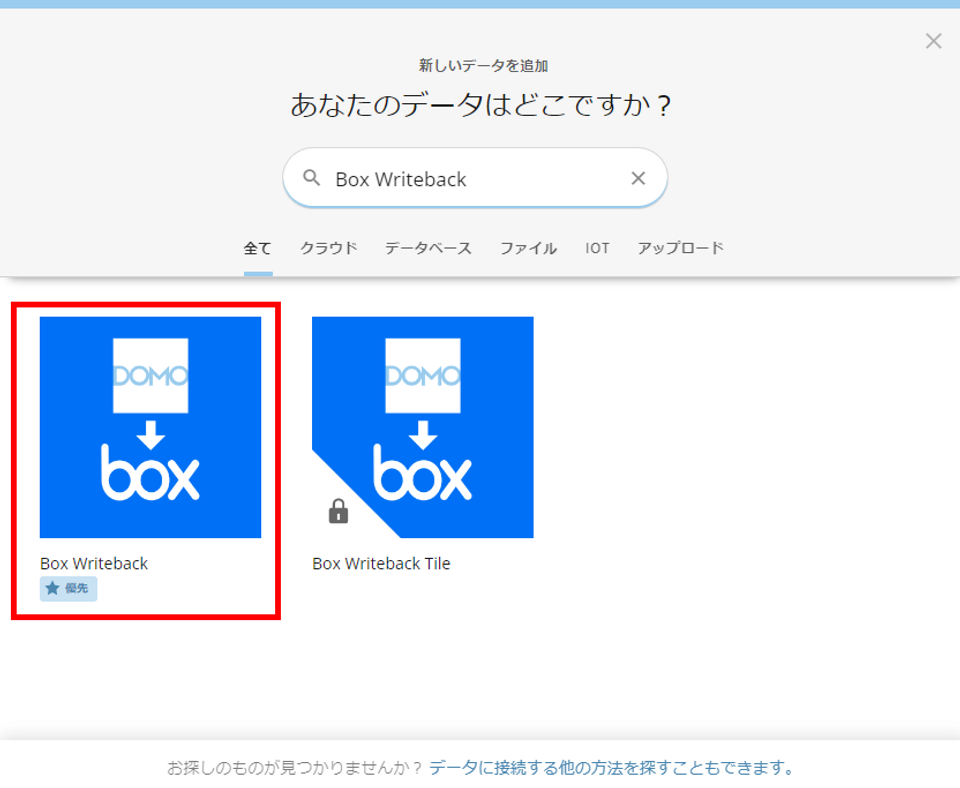The height and width of the screenshot is (788, 960).
Task: Close the 新しいデータを追加 dialog
Action: click(933, 41)
